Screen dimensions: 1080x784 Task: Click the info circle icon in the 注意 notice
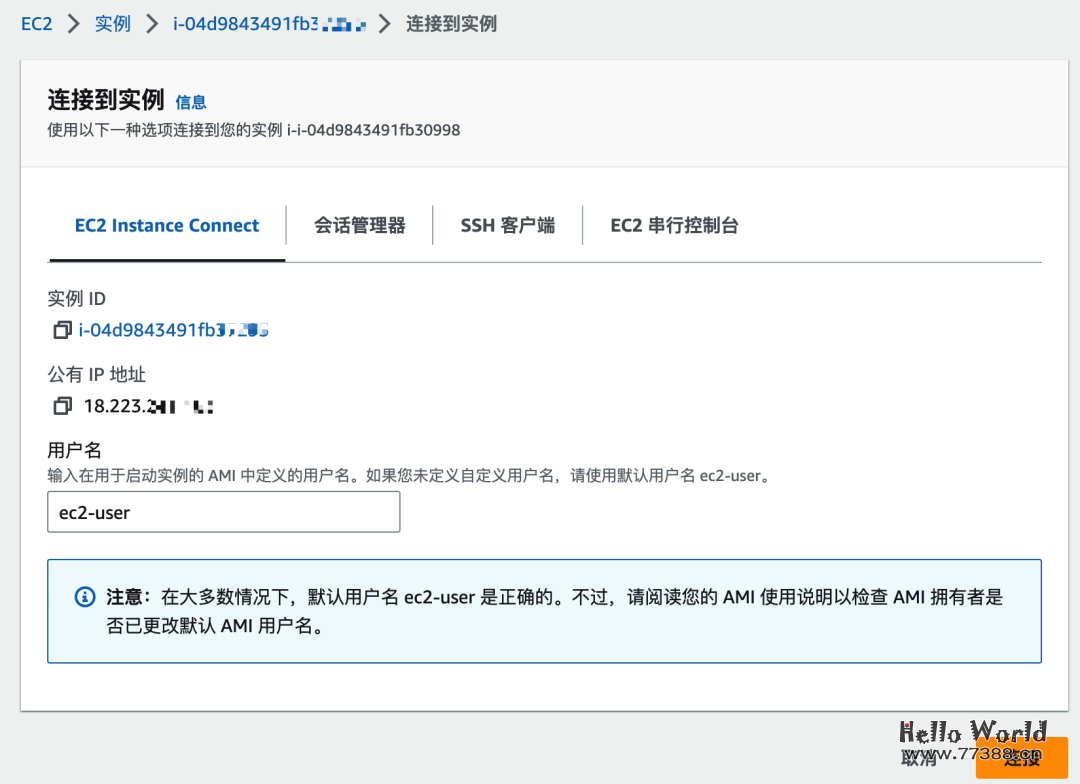coord(84,597)
